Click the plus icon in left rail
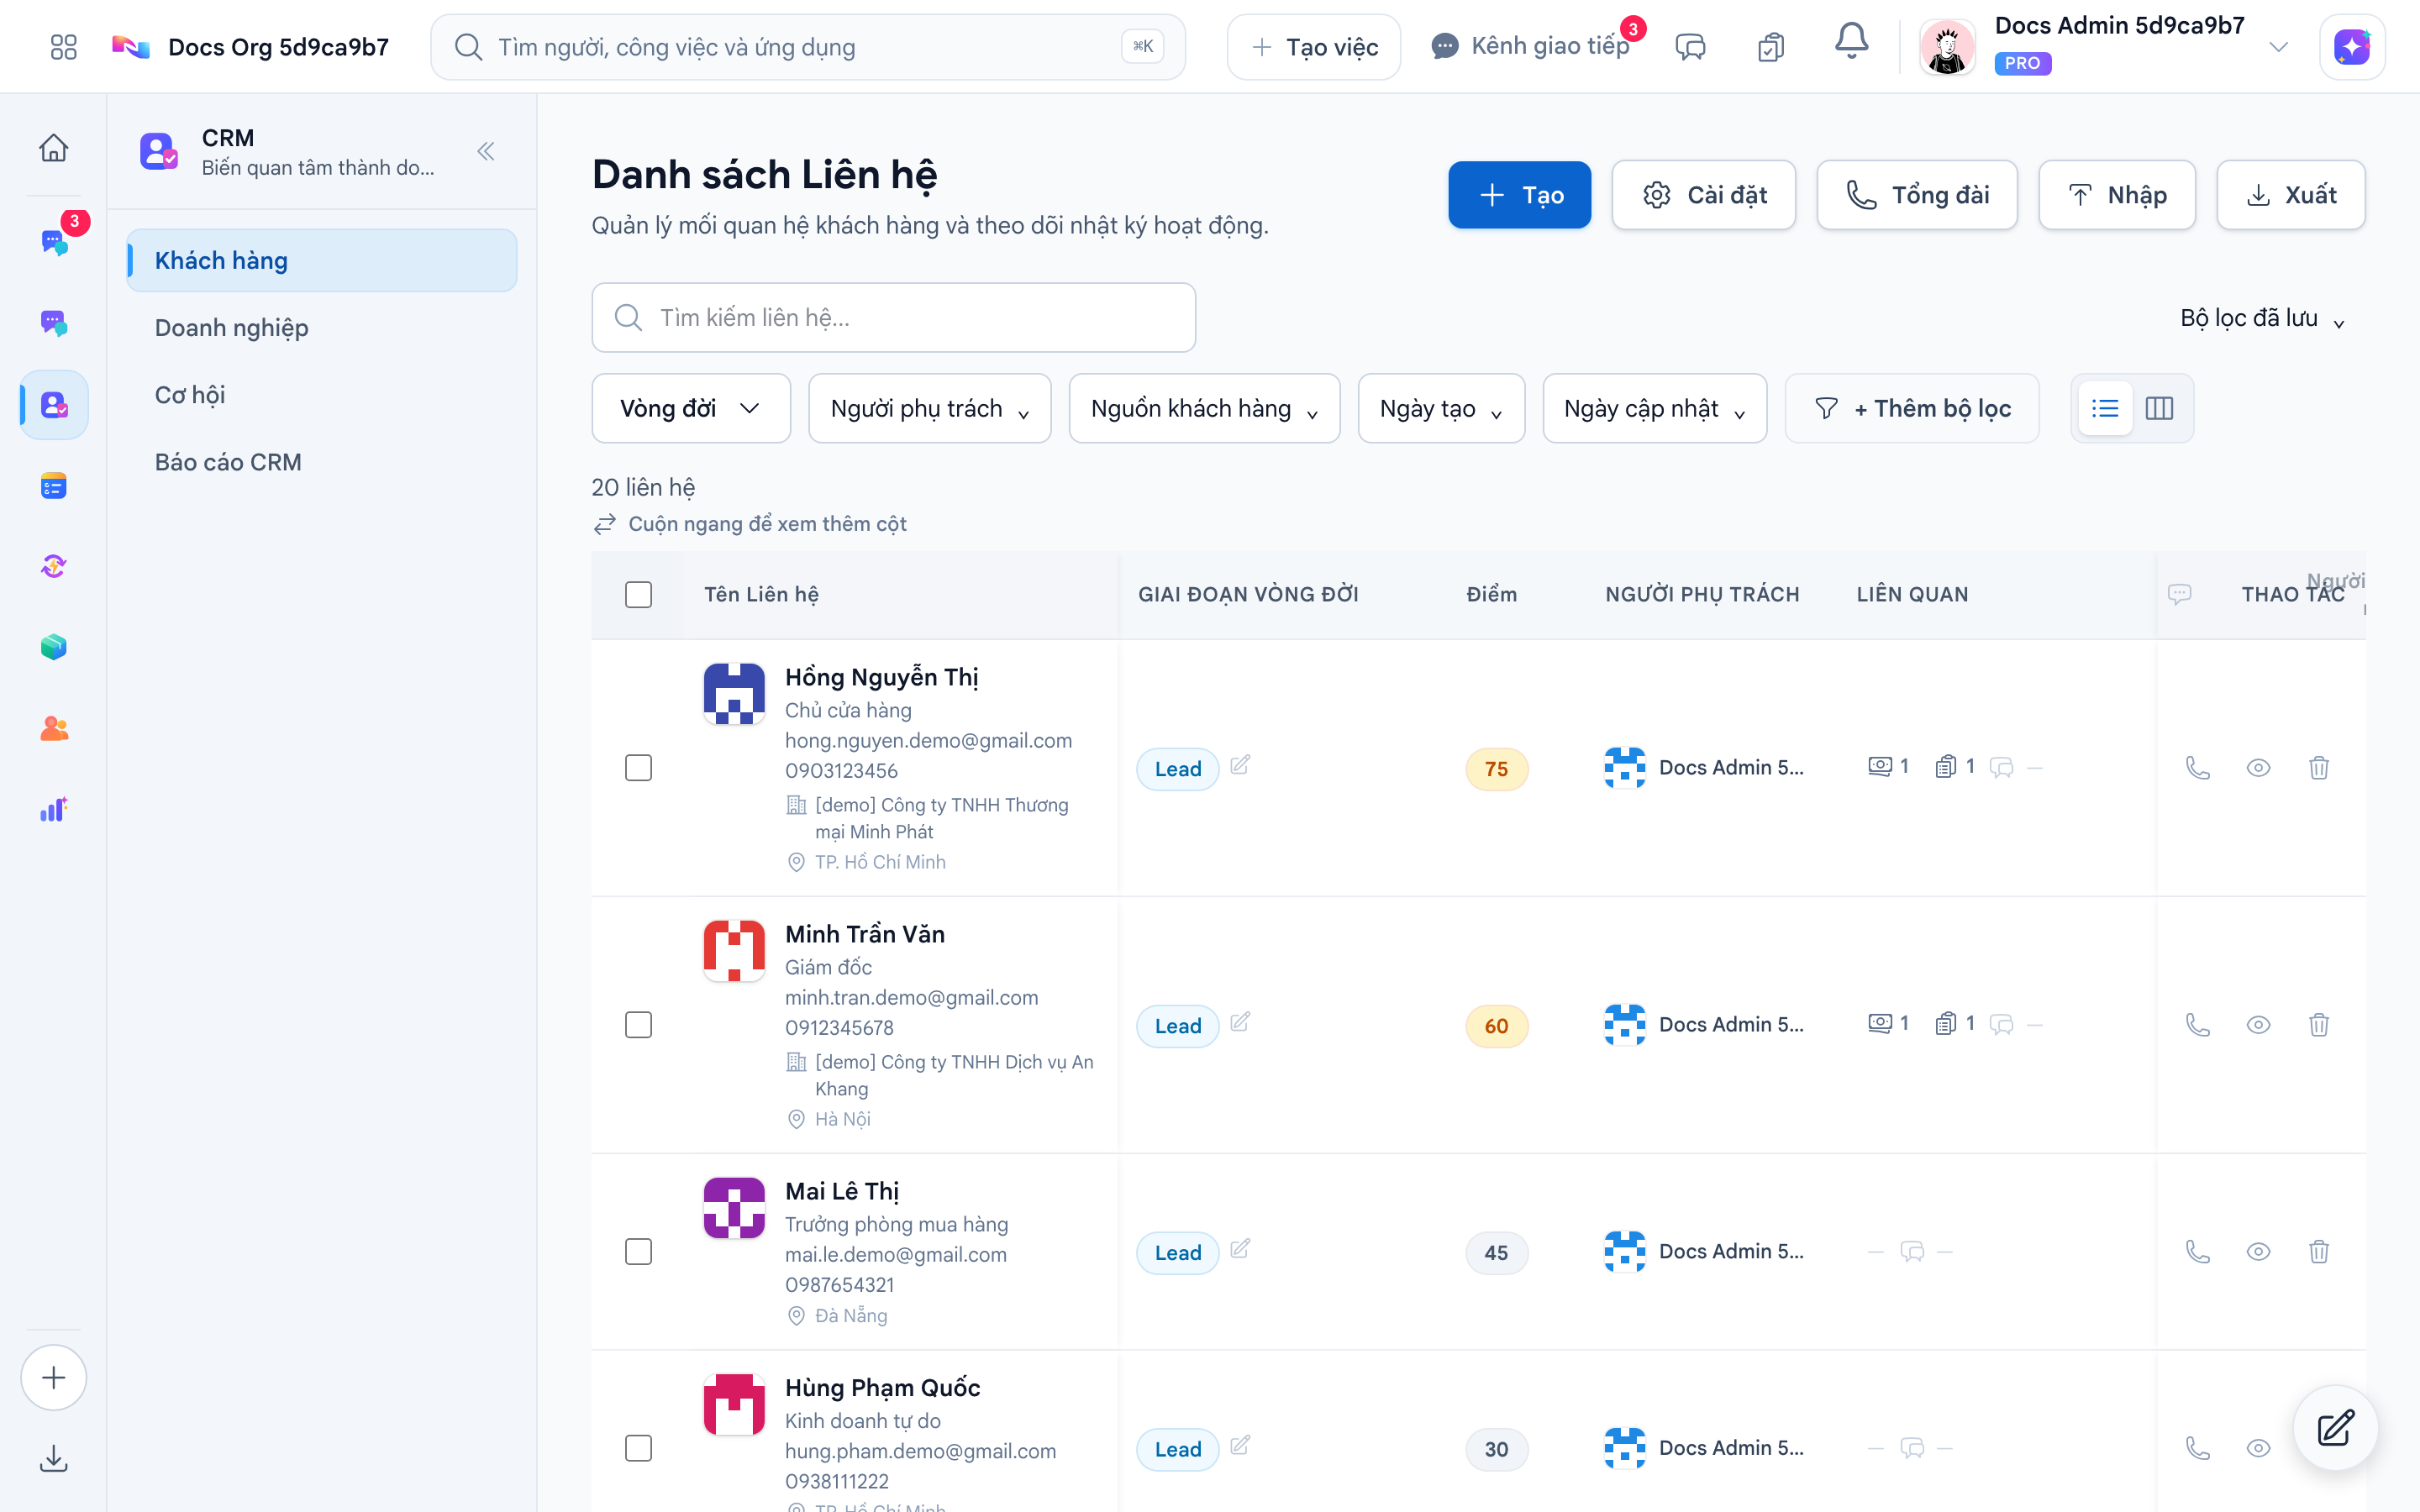Viewport: 2420px width, 1512px height. [x=54, y=1378]
